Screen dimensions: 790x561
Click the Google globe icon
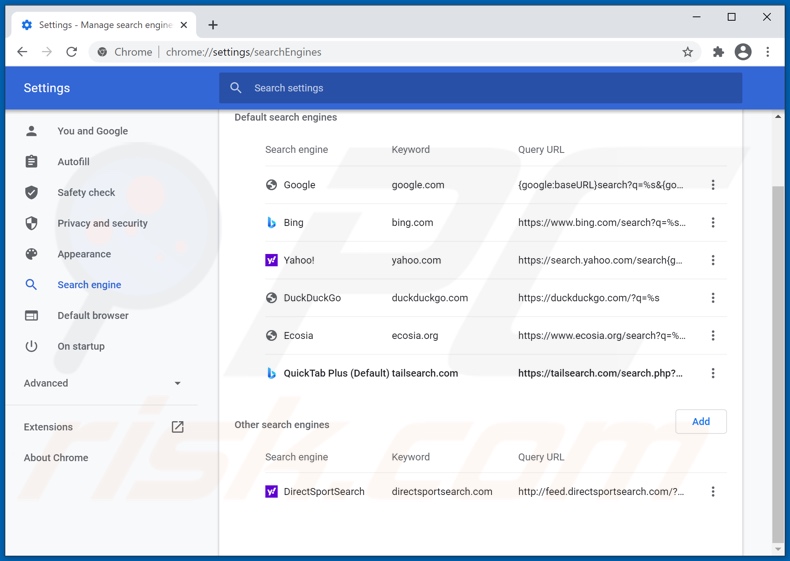tap(271, 185)
